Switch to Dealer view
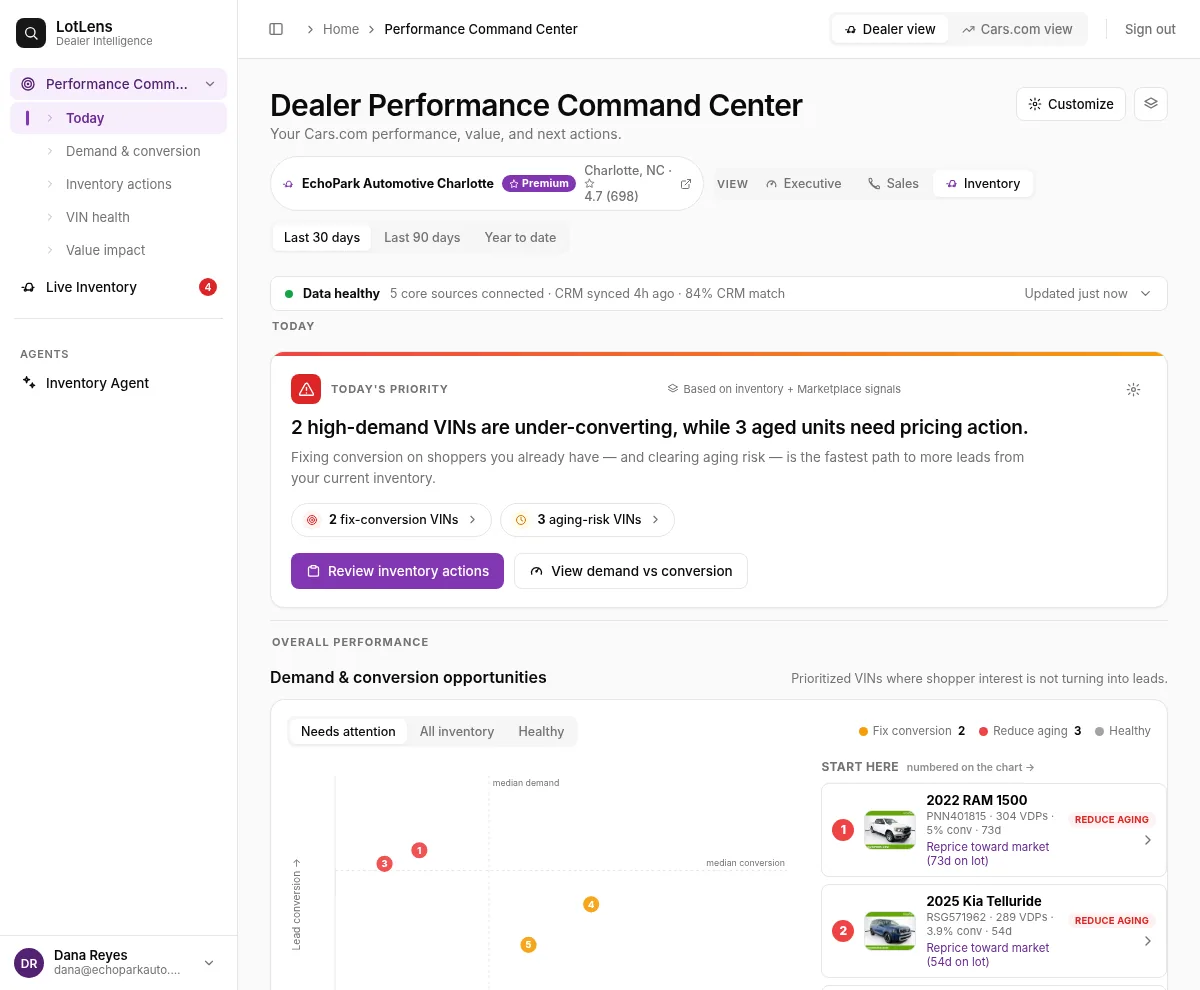The height and width of the screenshot is (990, 1200). [890, 29]
